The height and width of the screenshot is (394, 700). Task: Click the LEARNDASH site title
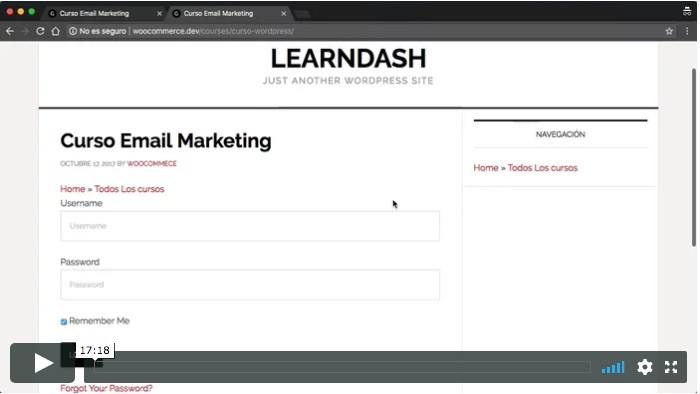(349, 58)
